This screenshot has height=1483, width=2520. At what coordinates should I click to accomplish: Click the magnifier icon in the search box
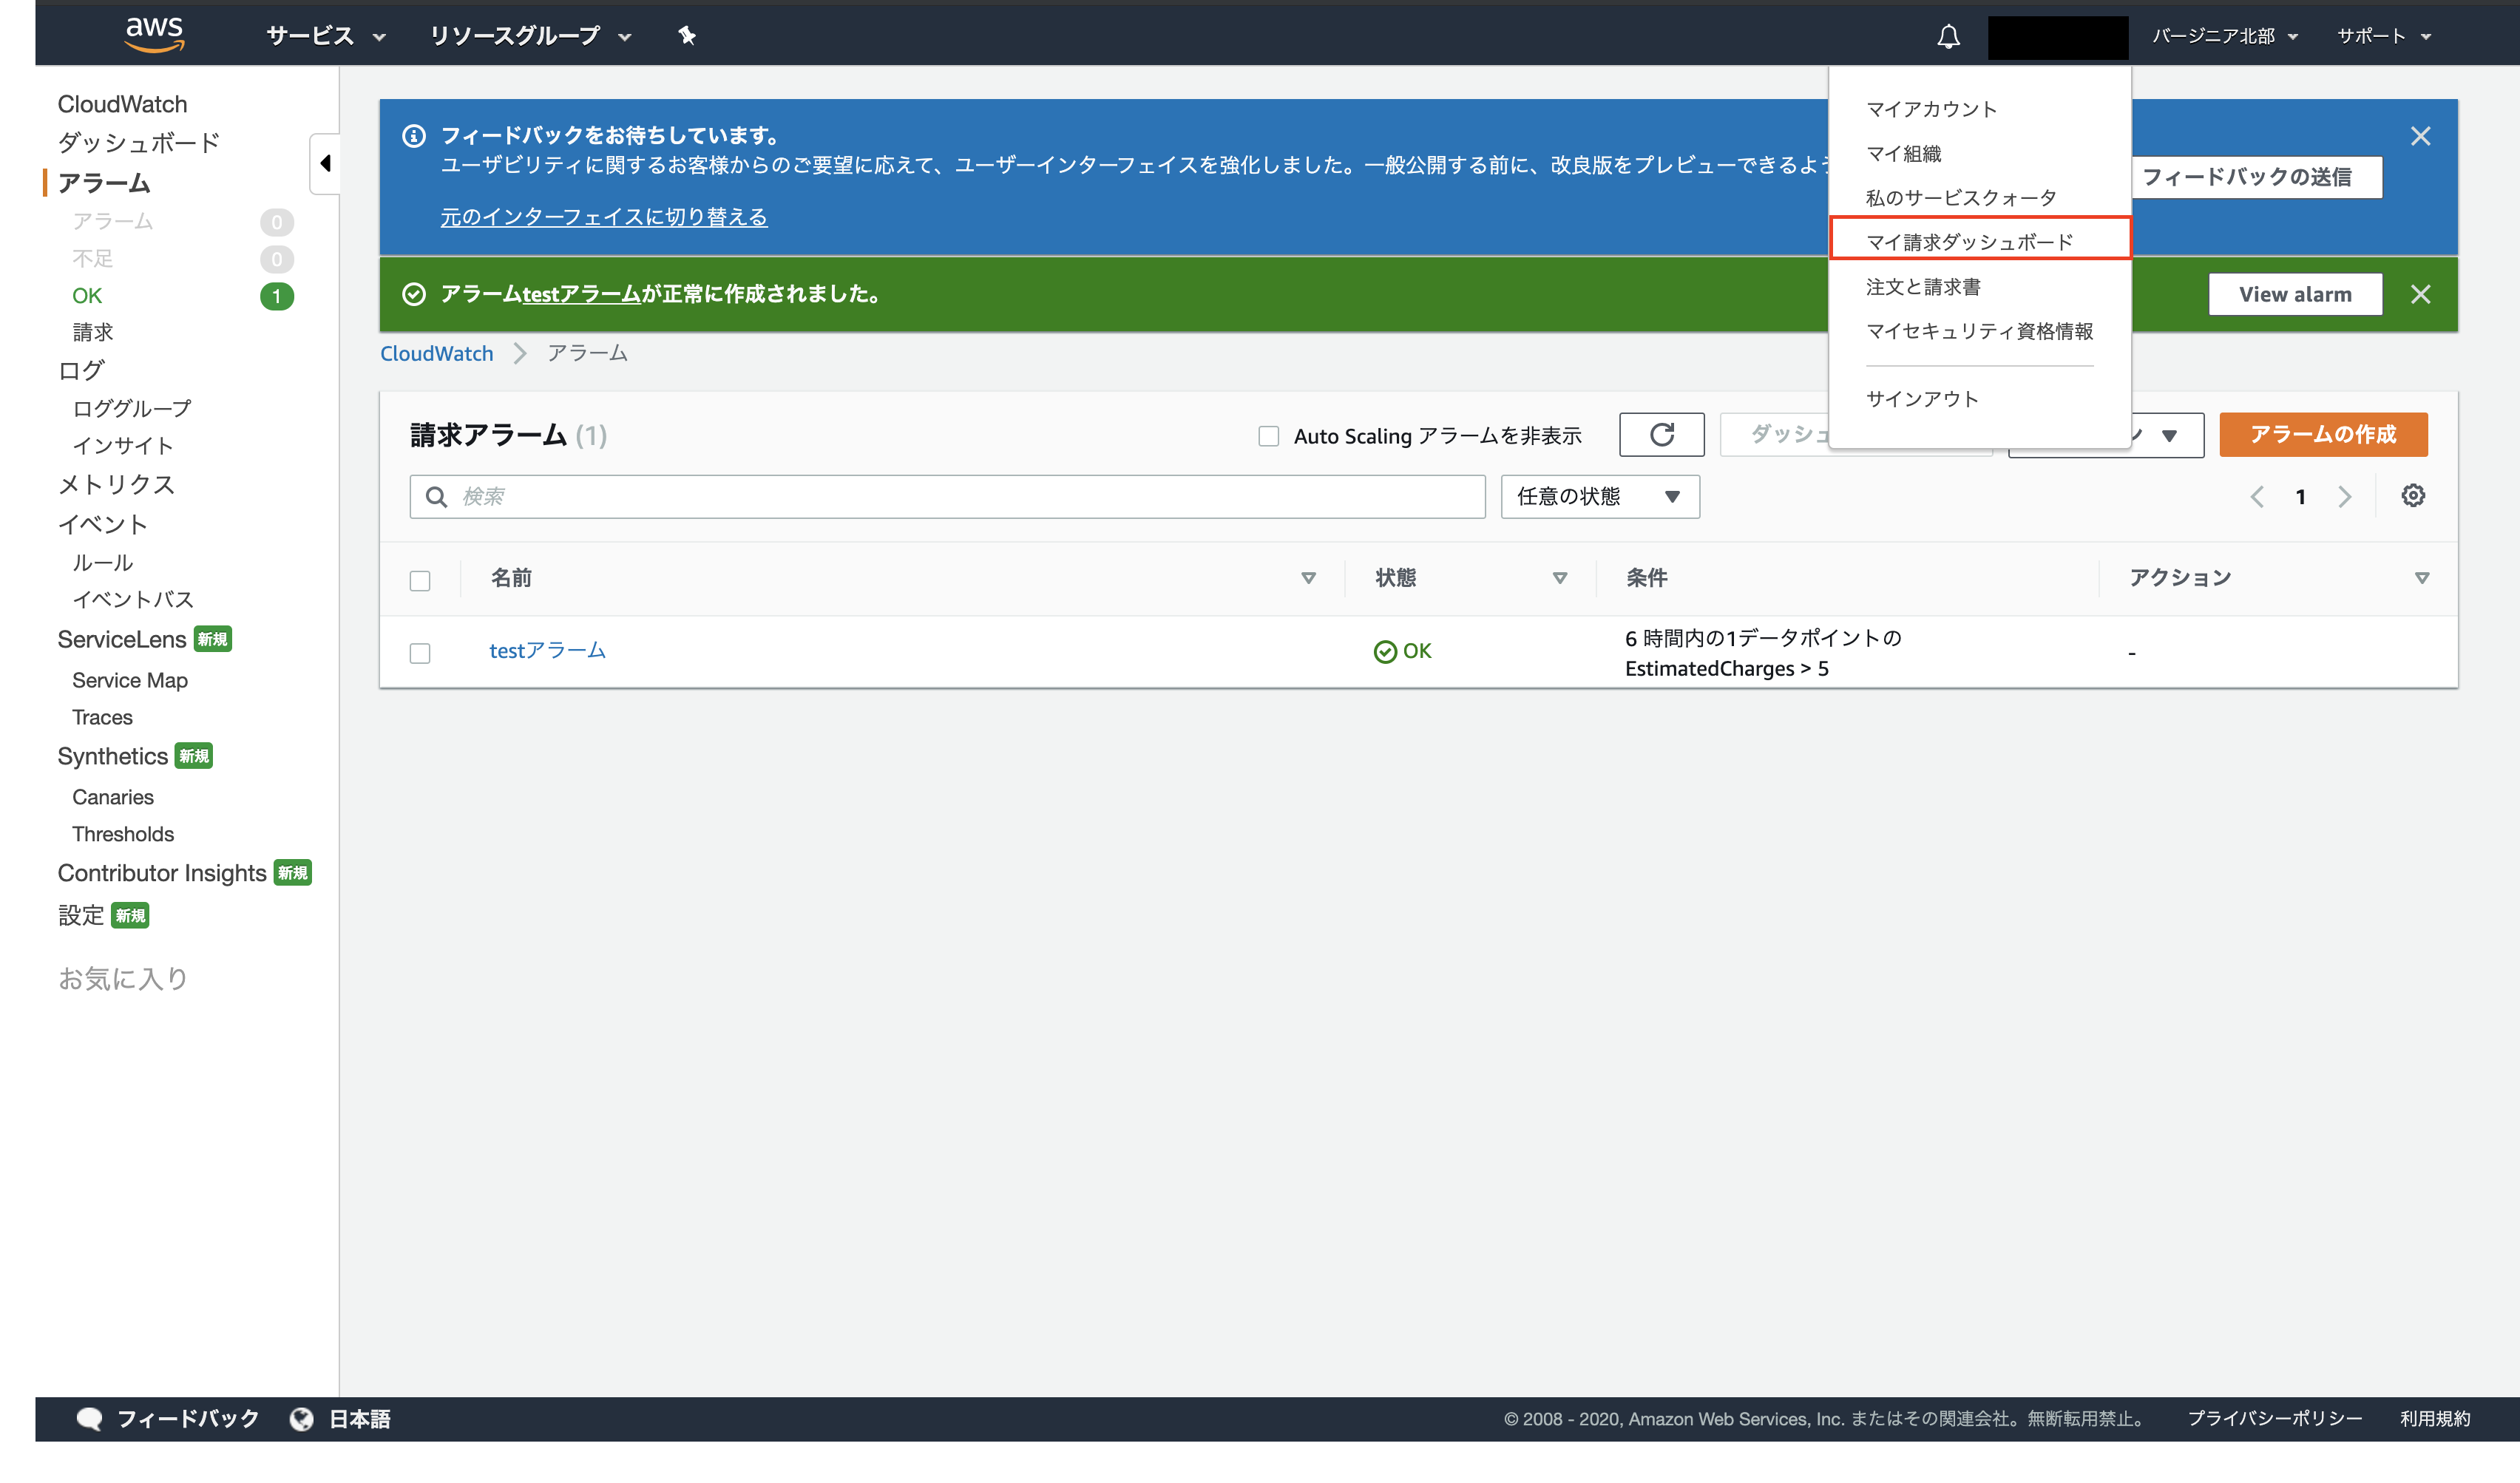436,496
